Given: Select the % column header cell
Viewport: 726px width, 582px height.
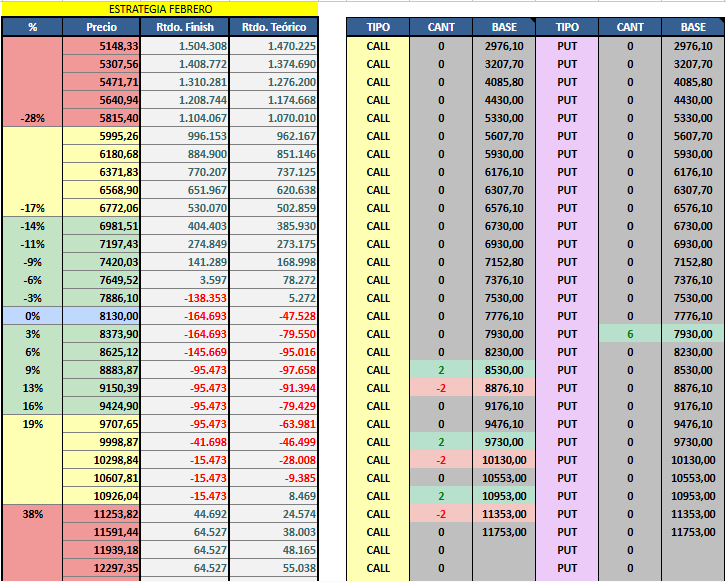Looking at the screenshot, I should (32, 27).
